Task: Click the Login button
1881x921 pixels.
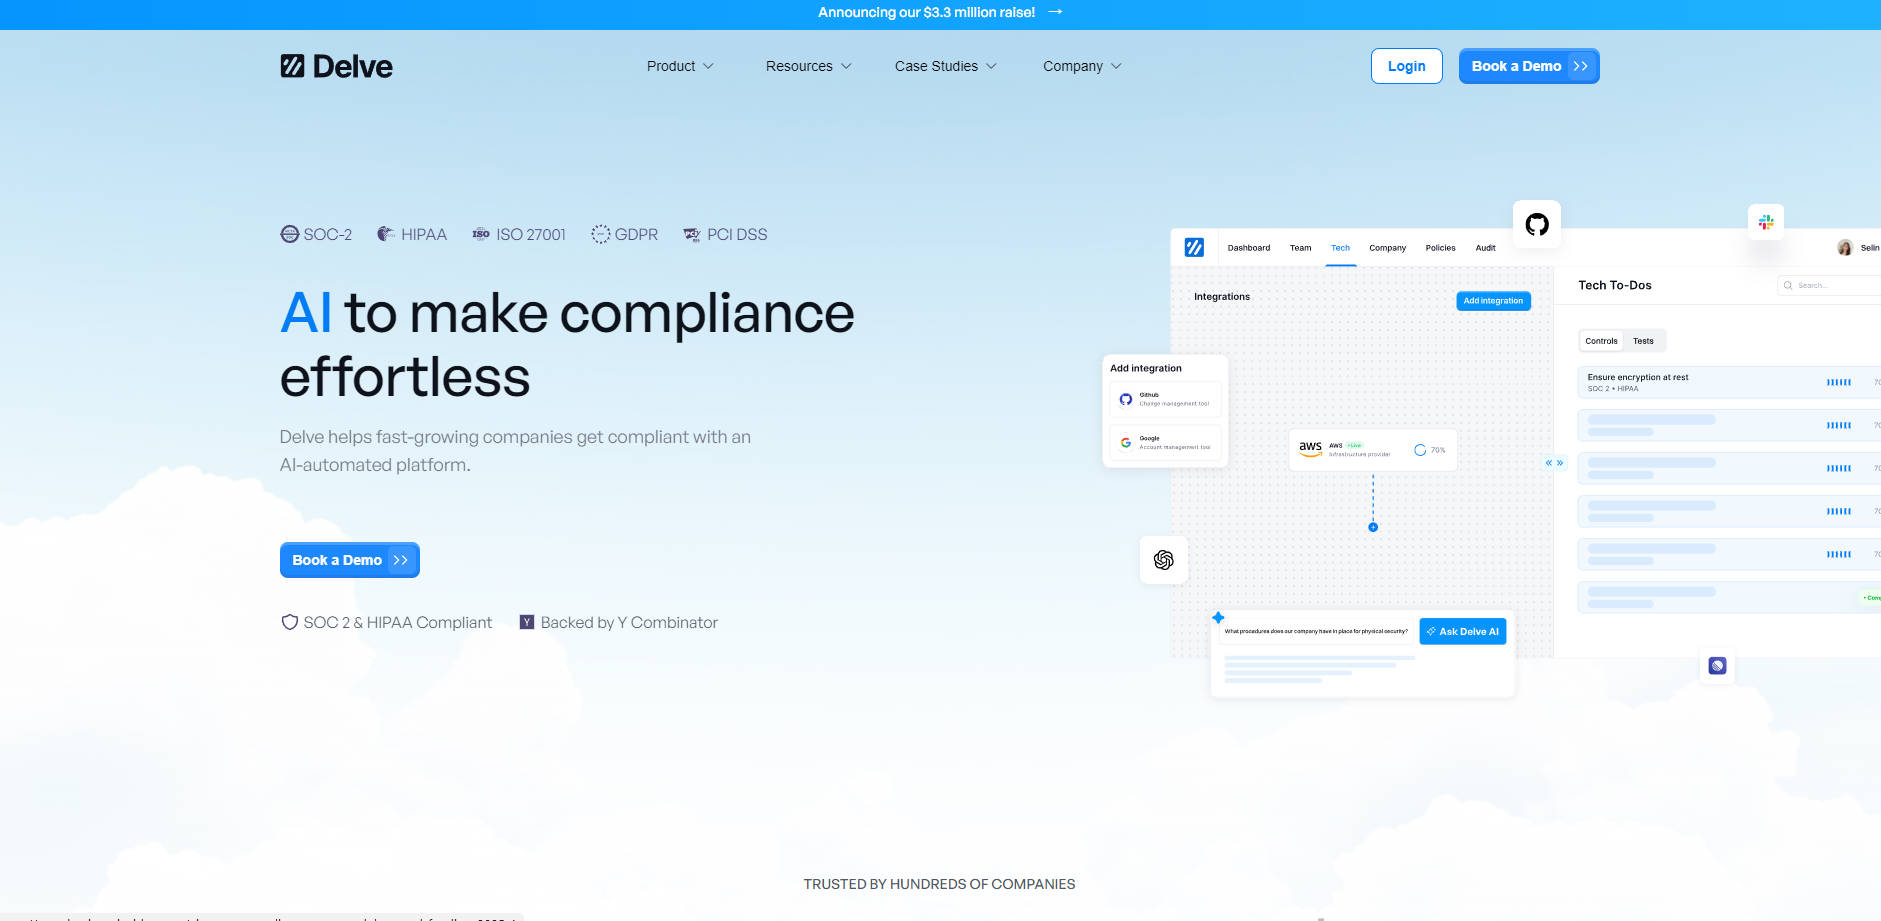Action: pyautogui.click(x=1406, y=66)
